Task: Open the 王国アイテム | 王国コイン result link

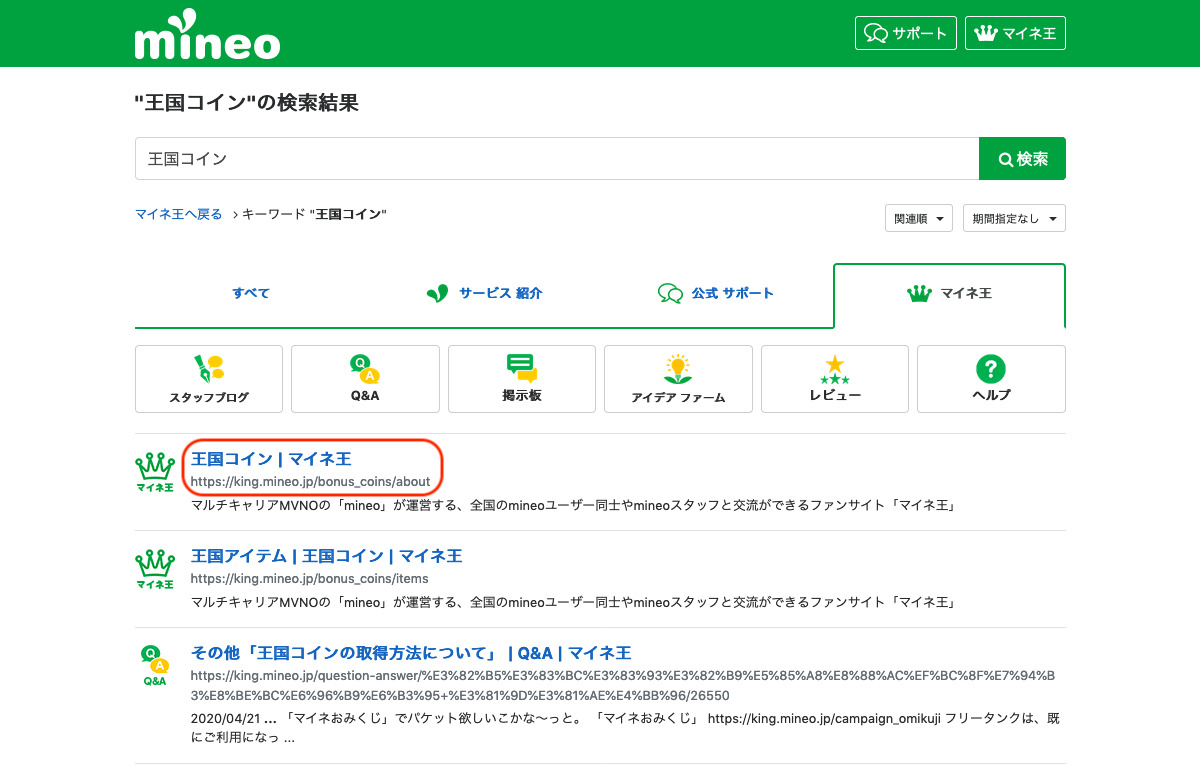Action: (326, 556)
